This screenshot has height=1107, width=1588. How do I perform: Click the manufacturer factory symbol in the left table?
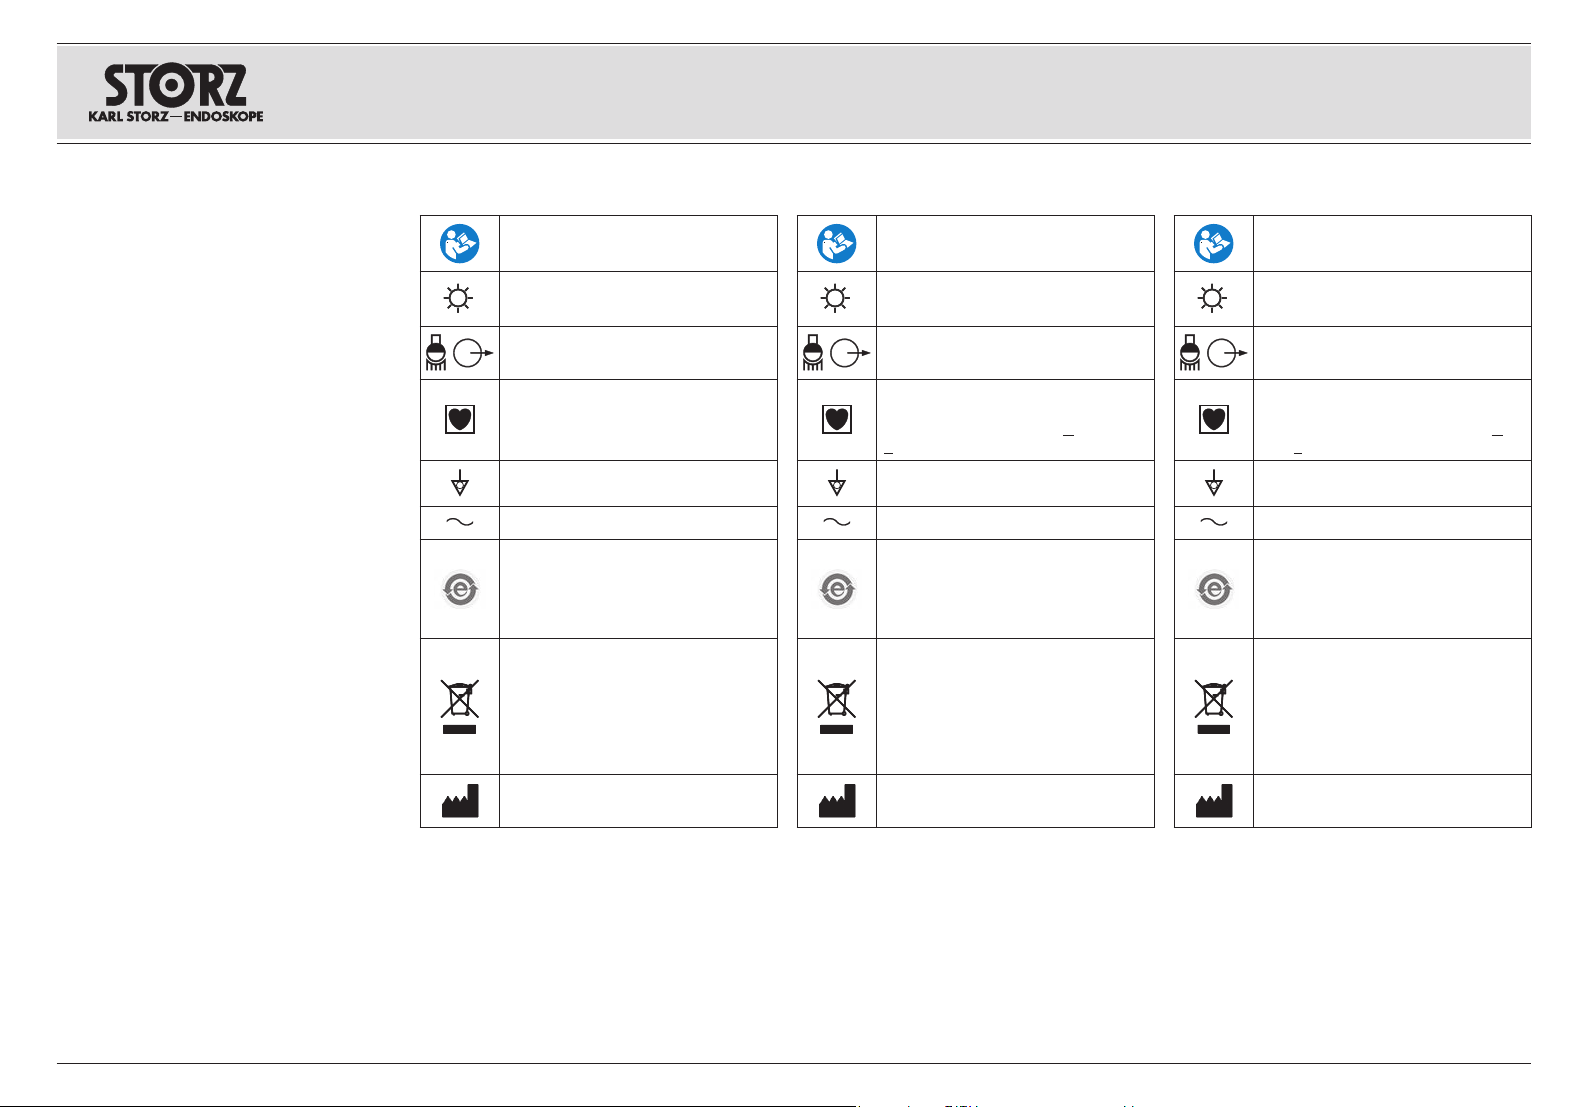(460, 801)
